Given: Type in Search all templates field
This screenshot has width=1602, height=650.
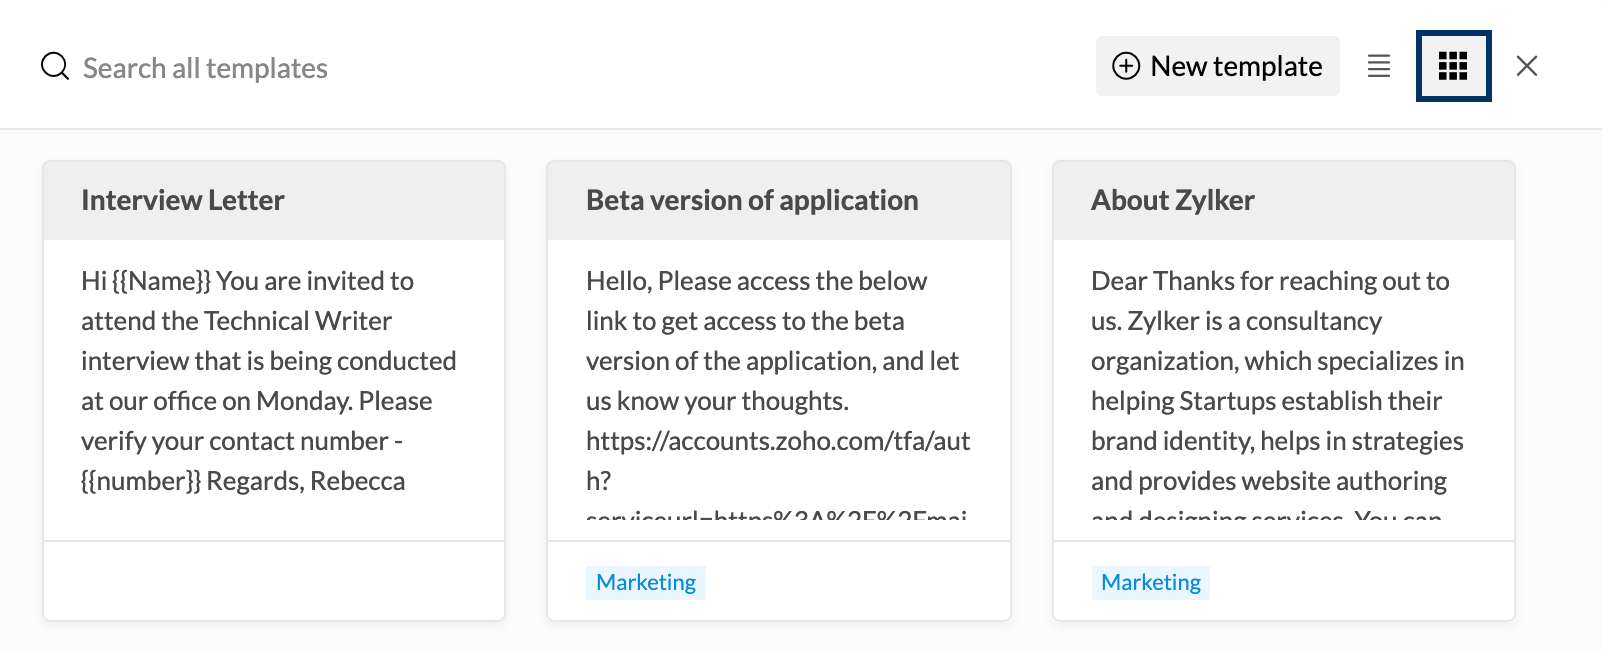Looking at the screenshot, I should 205,68.
